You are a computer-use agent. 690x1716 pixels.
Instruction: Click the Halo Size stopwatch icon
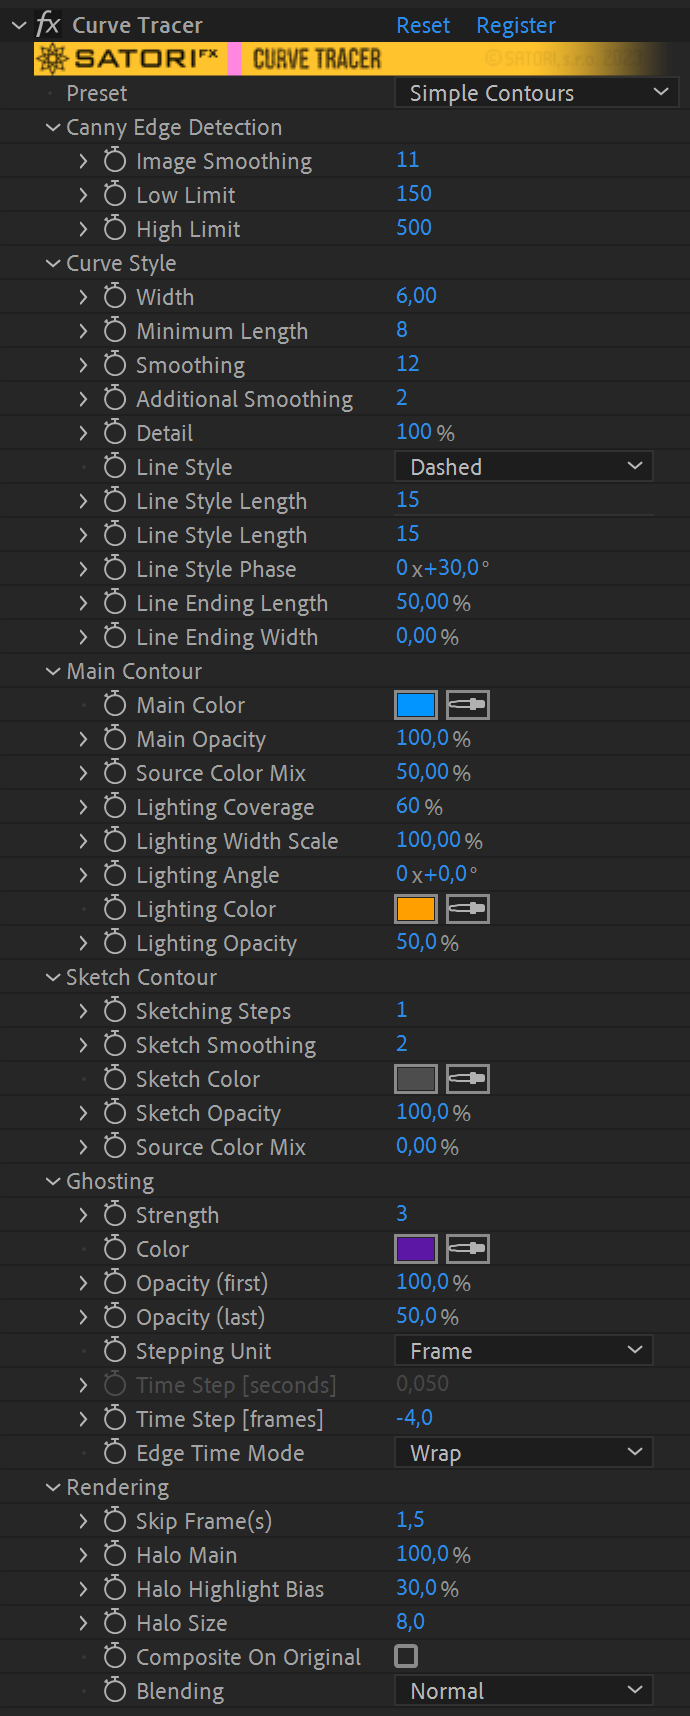[x=115, y=1623]
